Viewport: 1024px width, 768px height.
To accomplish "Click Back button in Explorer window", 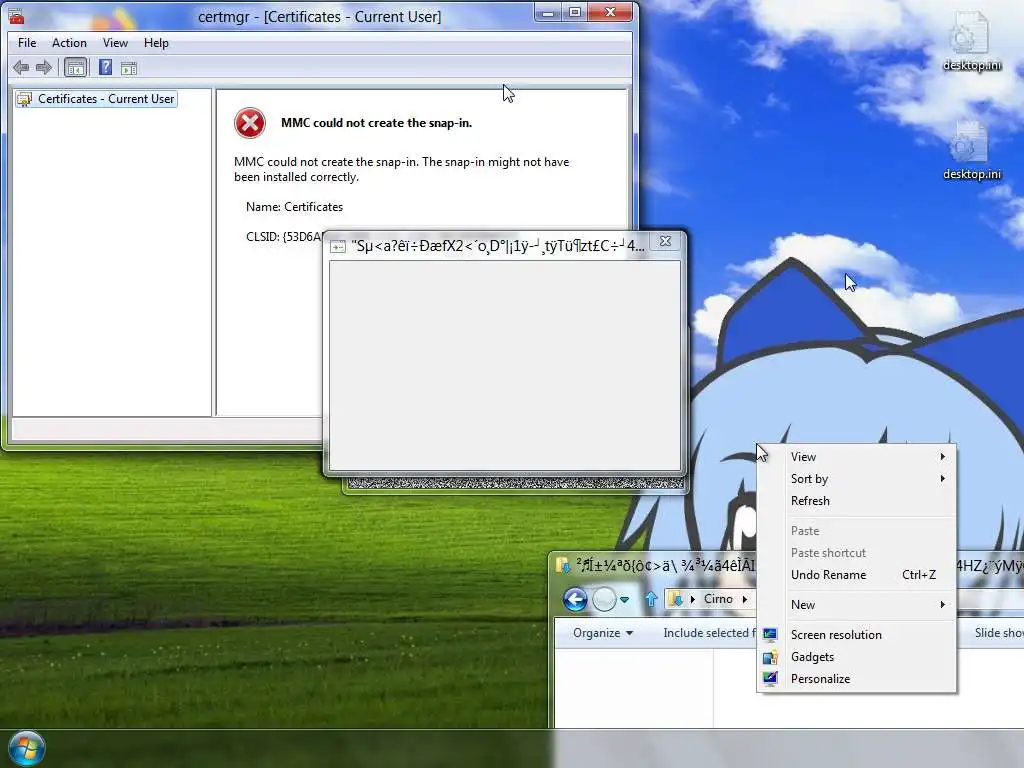I will point(575,599).
